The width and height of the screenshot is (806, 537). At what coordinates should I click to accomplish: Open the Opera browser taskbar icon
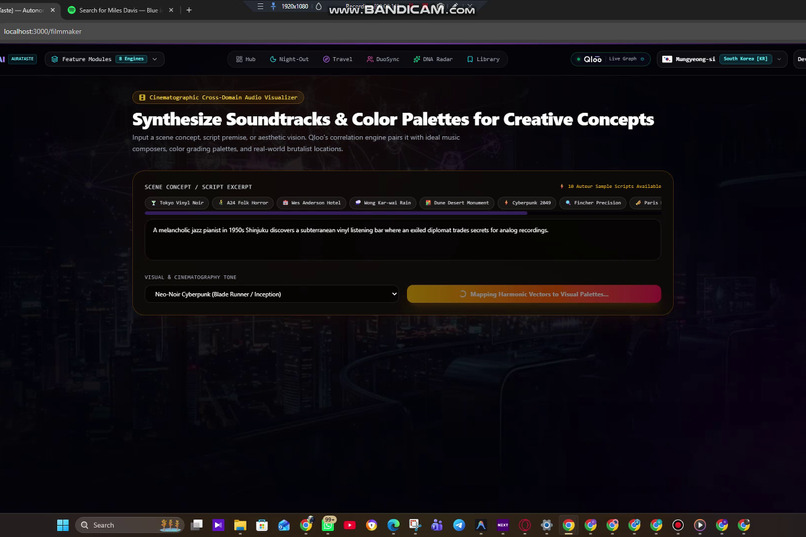pos(525,525)
